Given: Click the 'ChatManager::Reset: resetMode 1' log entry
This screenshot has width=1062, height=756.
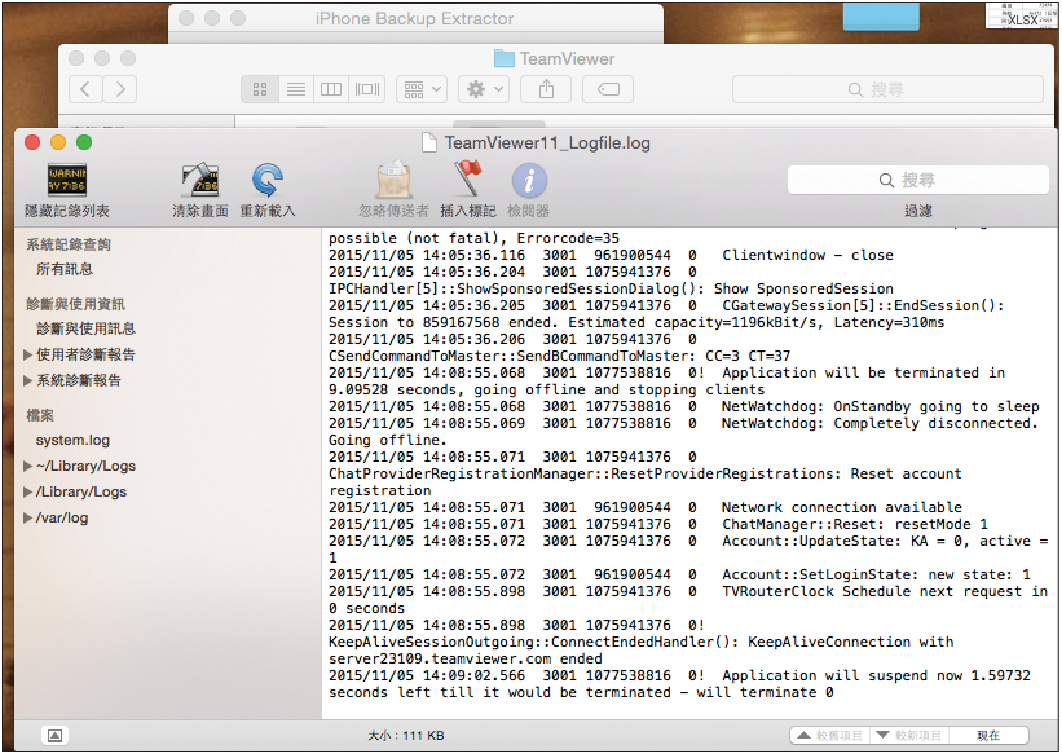Looking at the screenshot, I should (x=855, y=524).
